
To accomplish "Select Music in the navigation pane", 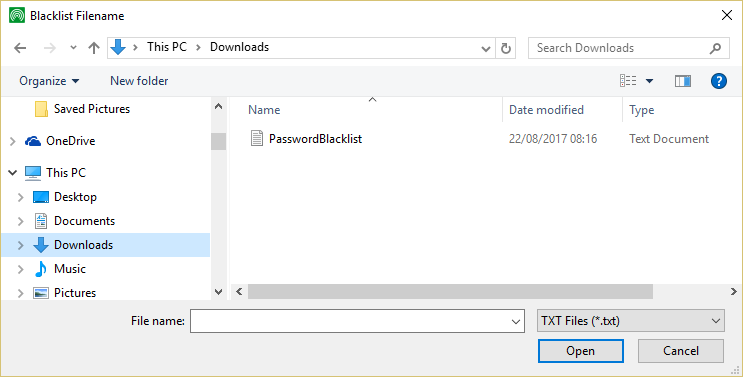I will pos(70,269).
